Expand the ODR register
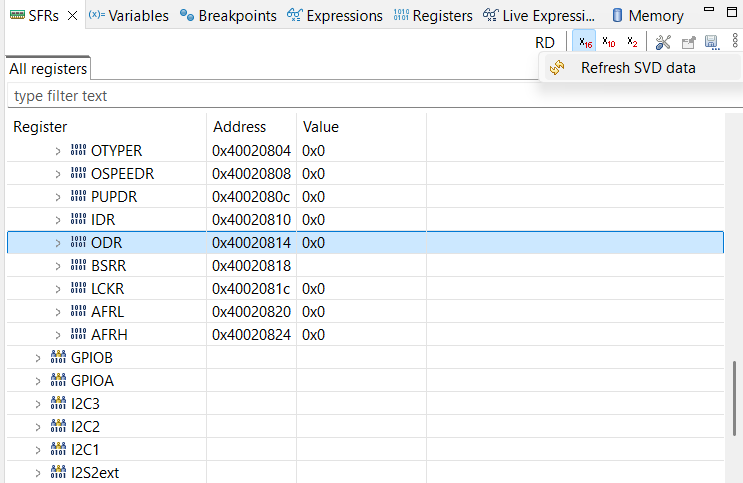Viewport: 743px width, 483px height. tap(58, 243)
